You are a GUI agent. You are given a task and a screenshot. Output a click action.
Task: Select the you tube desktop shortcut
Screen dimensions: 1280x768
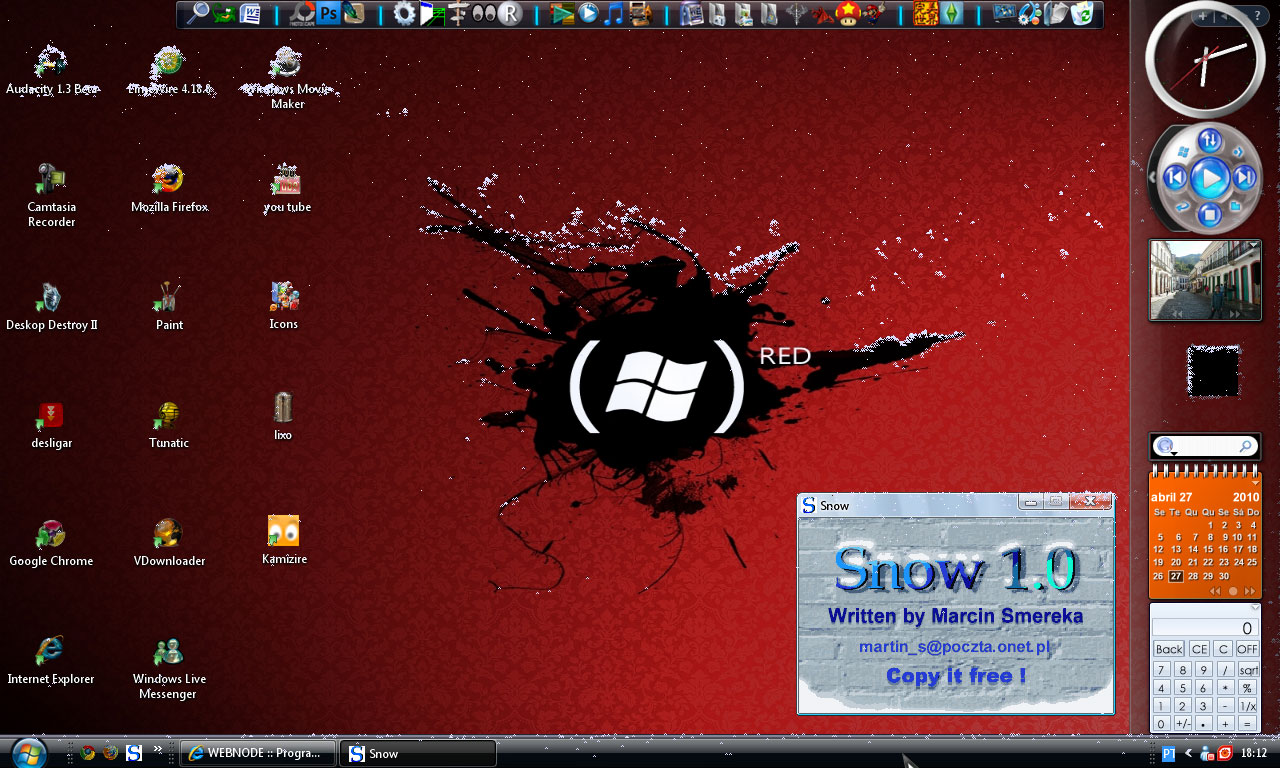point(287,189)
